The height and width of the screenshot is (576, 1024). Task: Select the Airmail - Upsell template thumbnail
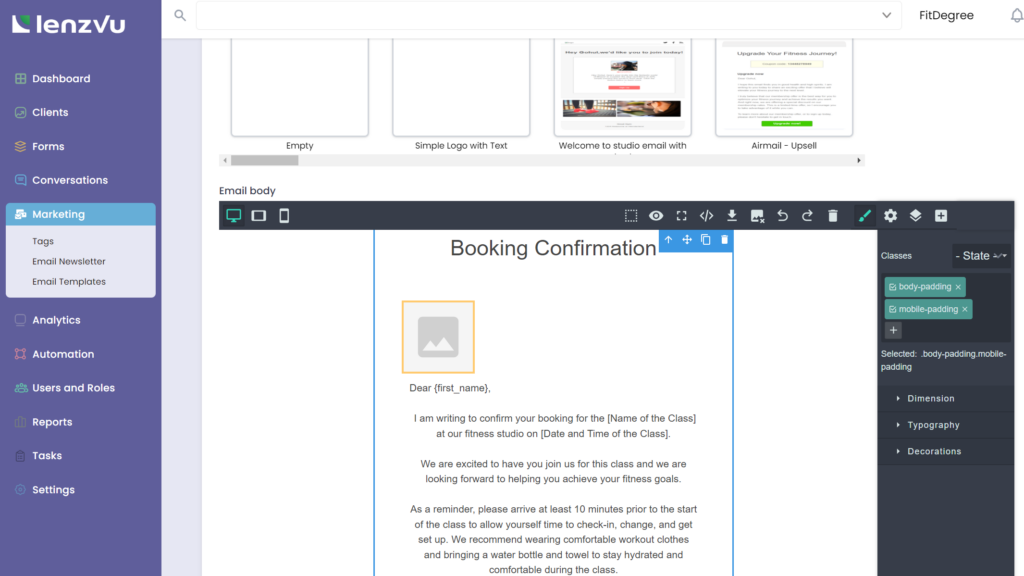click(784, 88)
